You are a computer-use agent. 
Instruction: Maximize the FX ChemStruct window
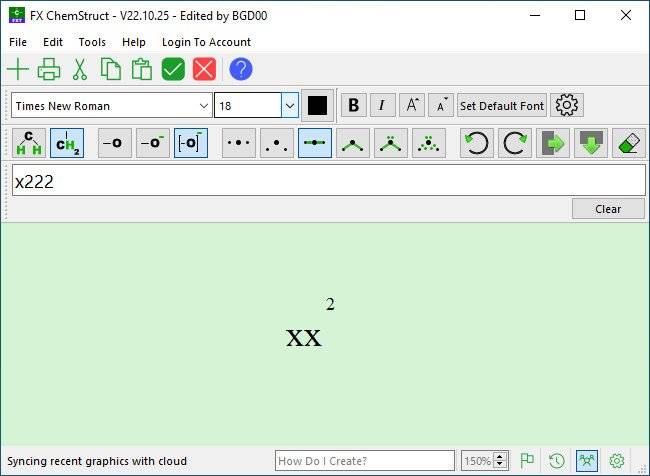pos(580,15)
